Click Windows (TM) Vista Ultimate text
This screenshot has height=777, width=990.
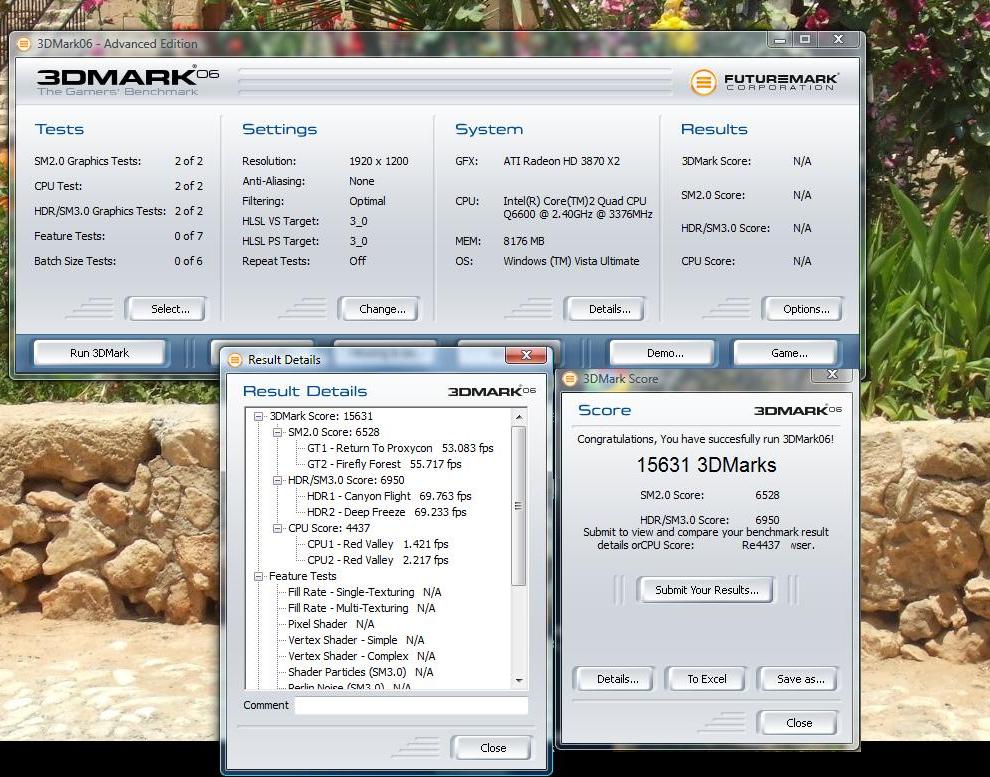571,261
